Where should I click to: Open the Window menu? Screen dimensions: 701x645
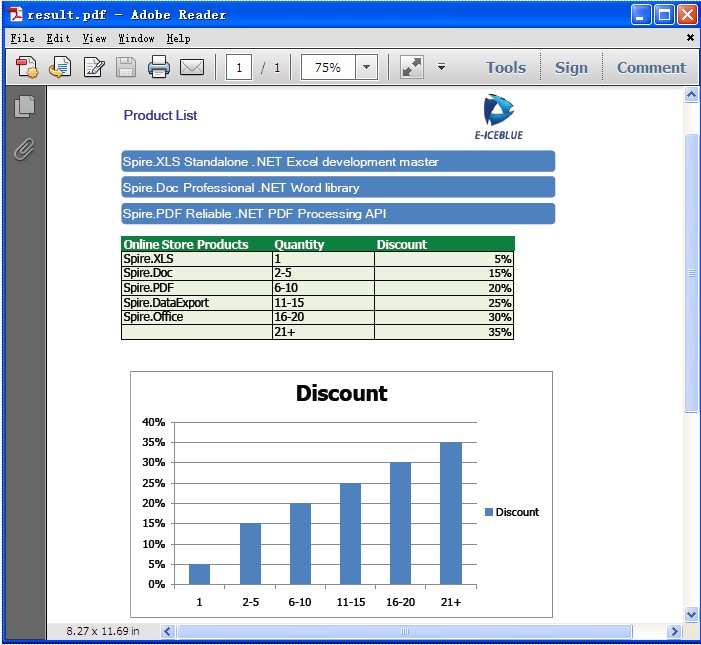click(x=136, y=38)
